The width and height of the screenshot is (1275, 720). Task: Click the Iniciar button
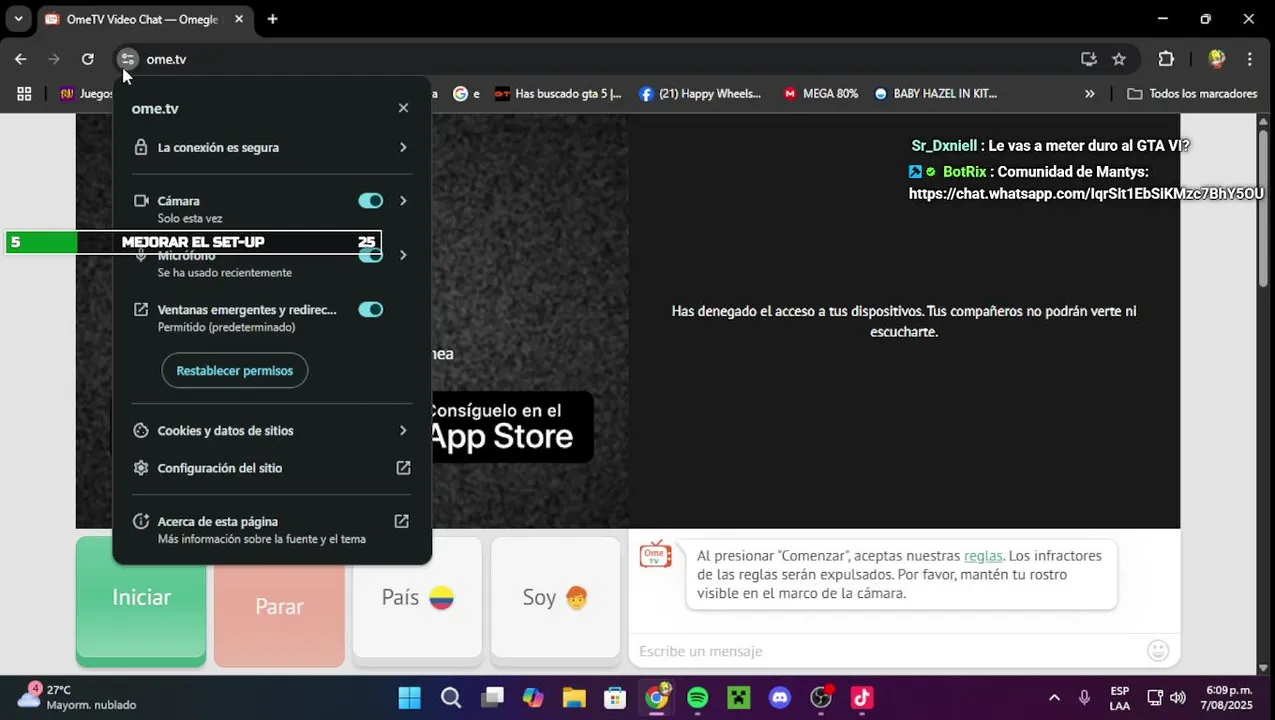point(141,600)
